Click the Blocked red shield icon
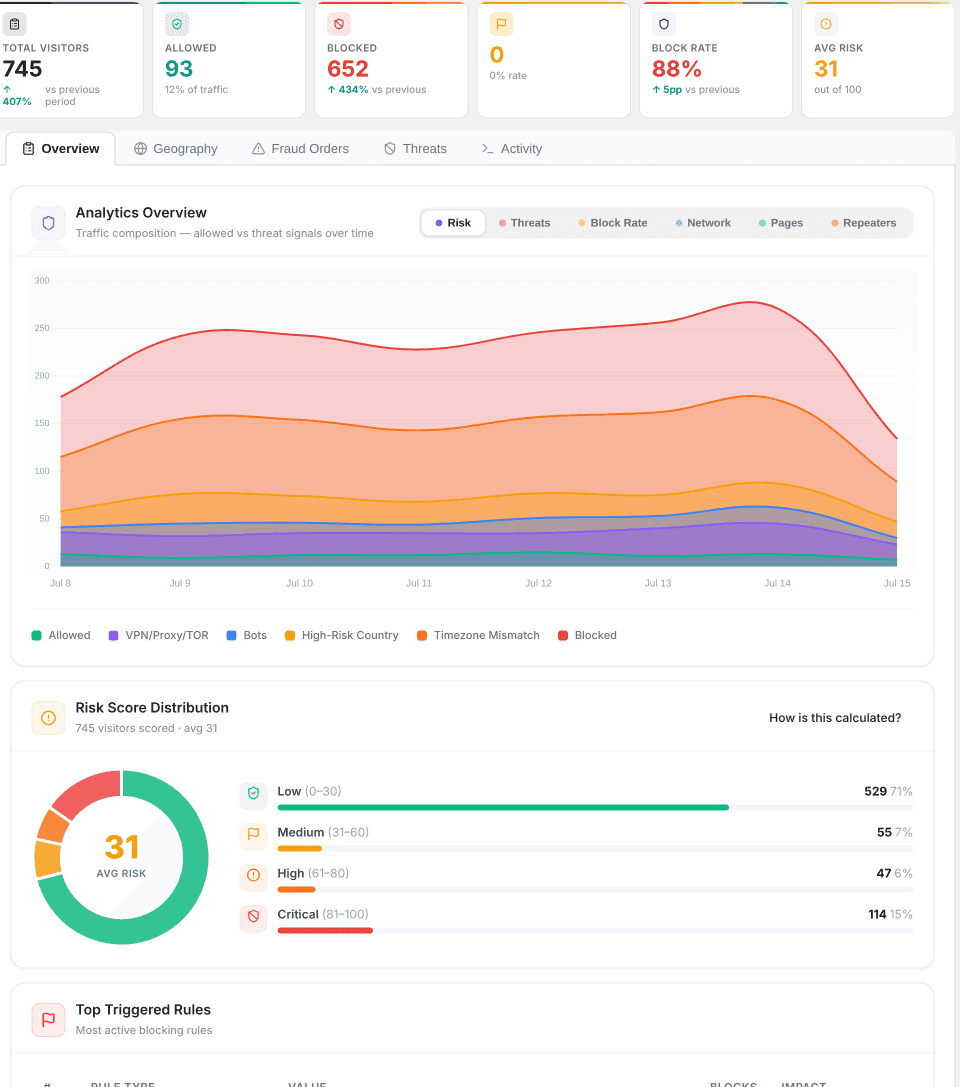 click(x=339, y=24)
